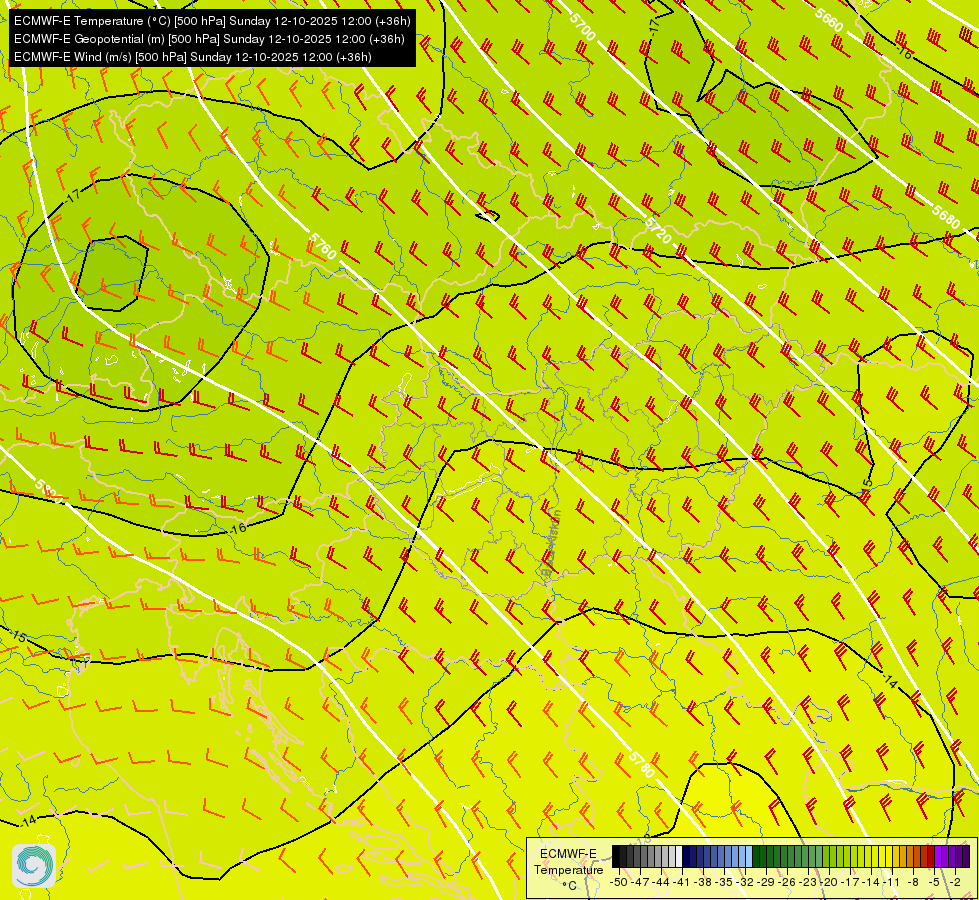Click the 5720 geopotential contour label

657,231
